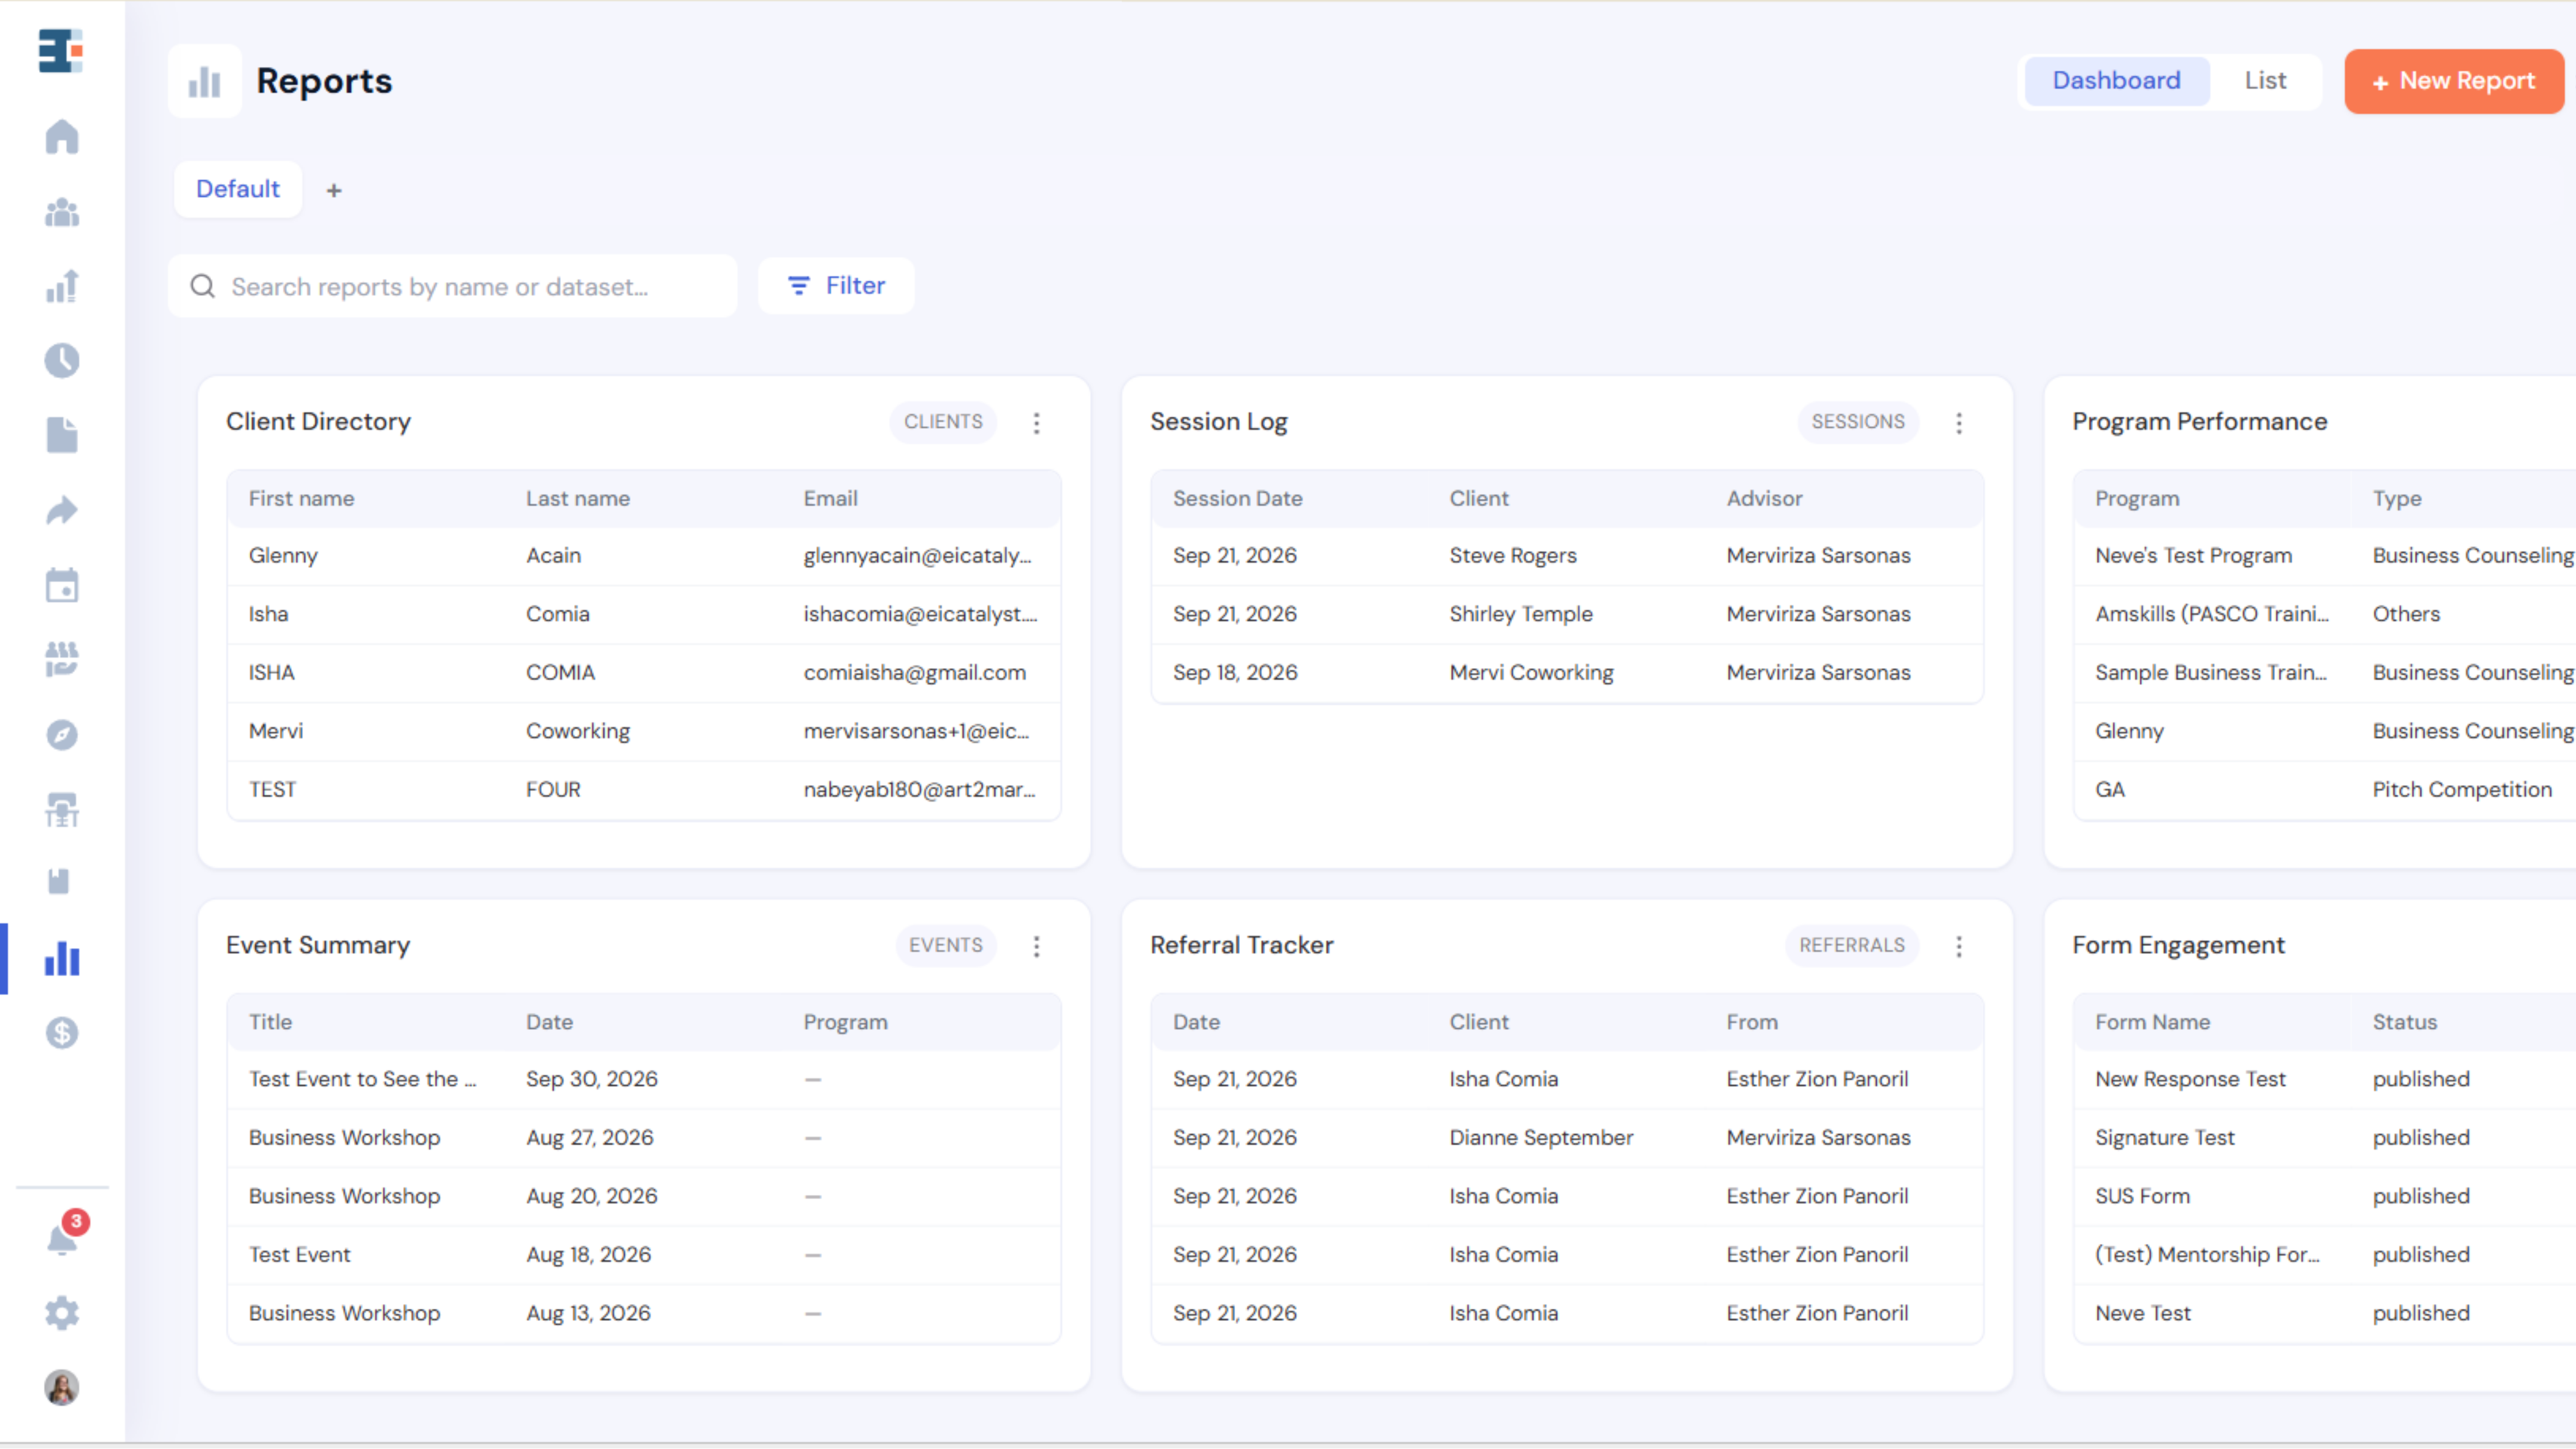Open the Filter button

point(836,286)
